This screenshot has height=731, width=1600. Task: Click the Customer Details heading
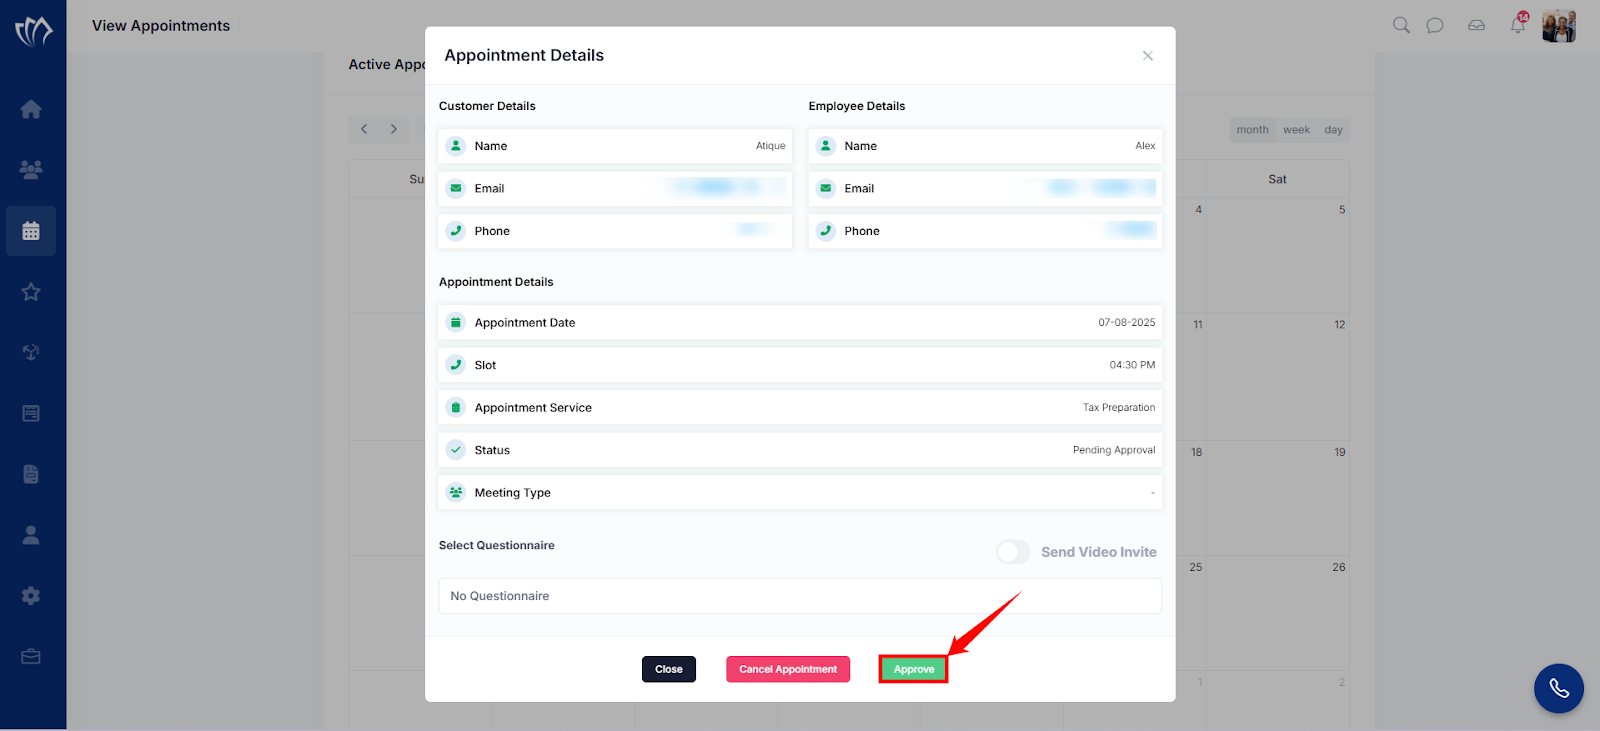[x=487, y=106]
